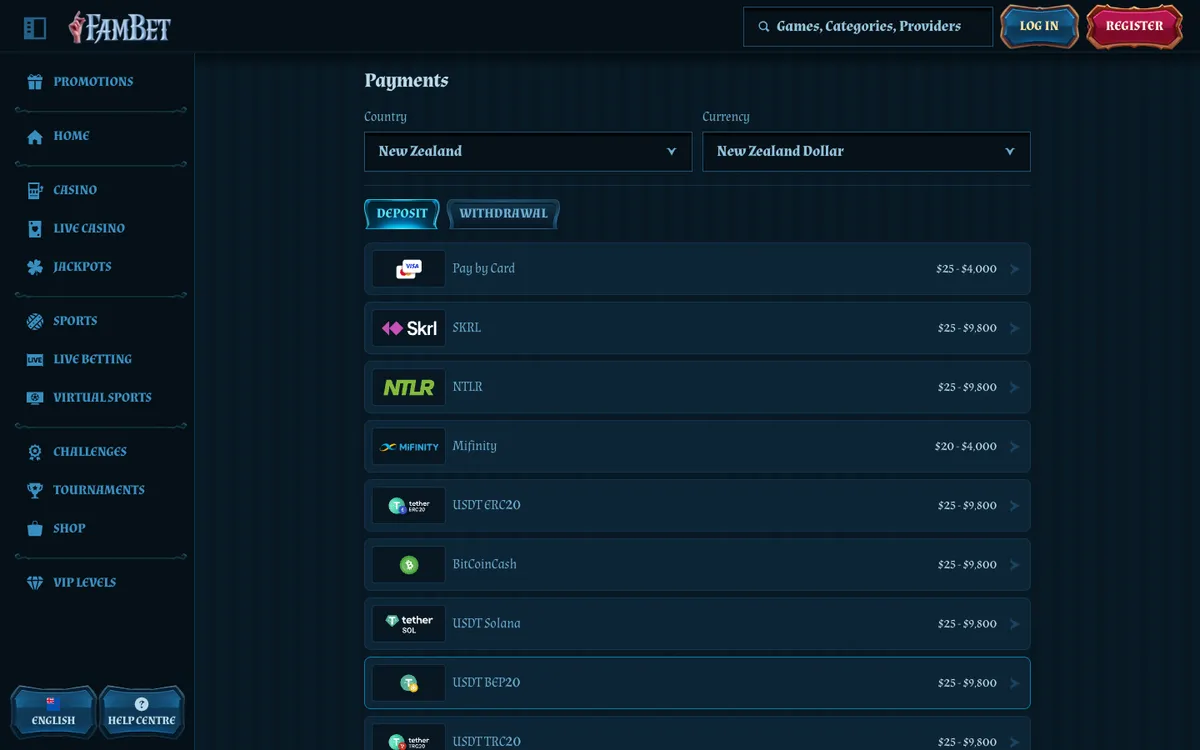Image resolution: width=1200 pixels, height=750 pixels.
Task: Go to Promotions in sidebar
Action: point(93,82)
